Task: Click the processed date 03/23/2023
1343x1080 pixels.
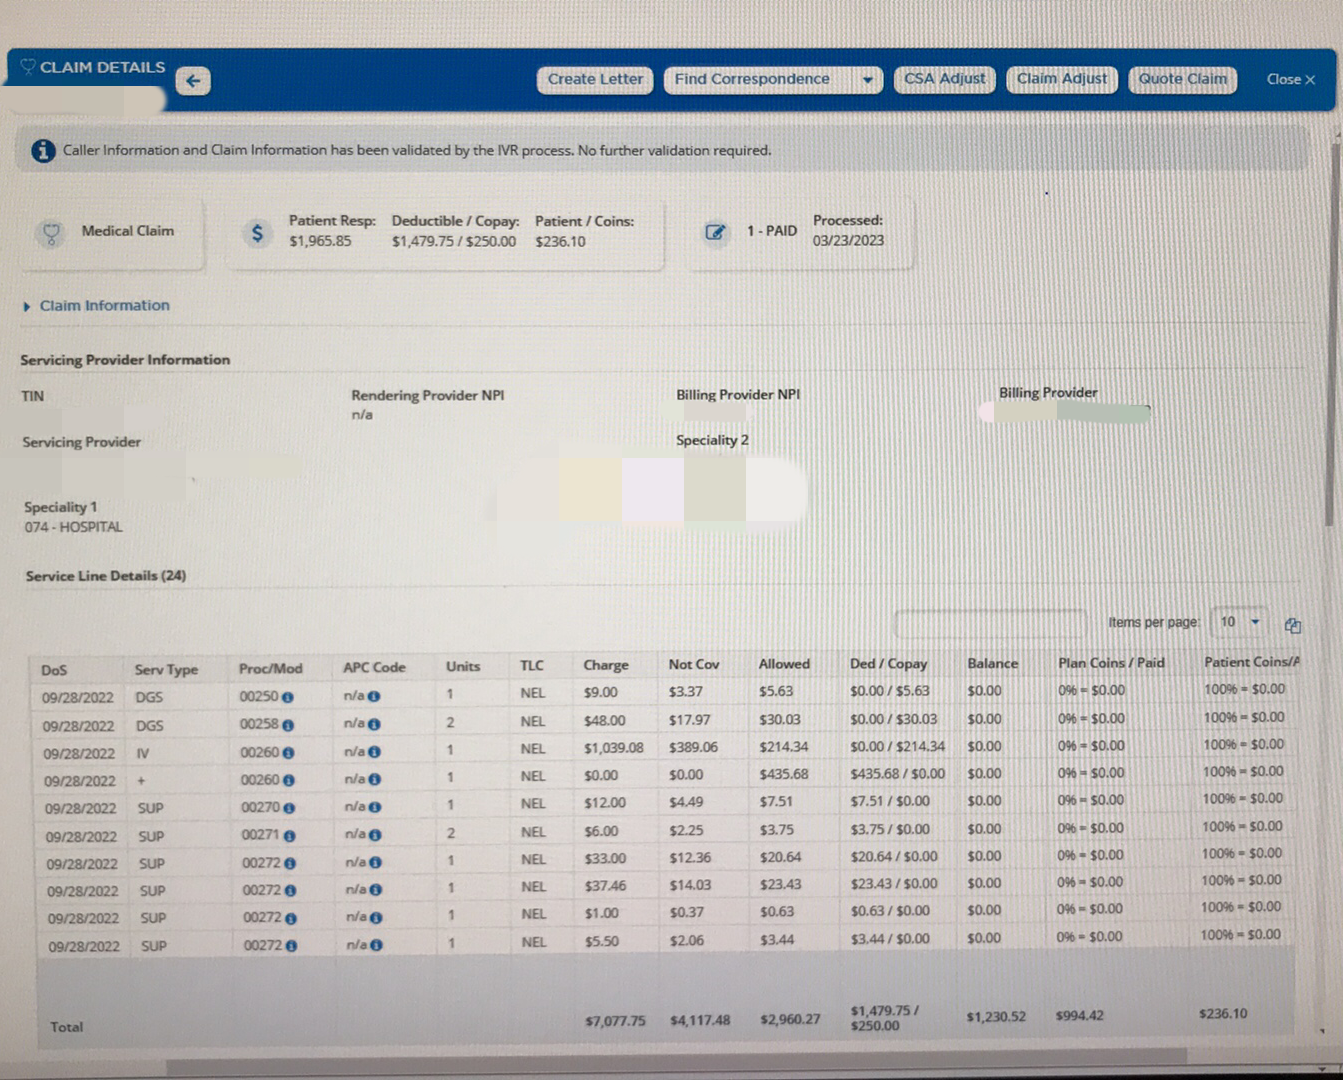Action: click(x=848, y=241)
